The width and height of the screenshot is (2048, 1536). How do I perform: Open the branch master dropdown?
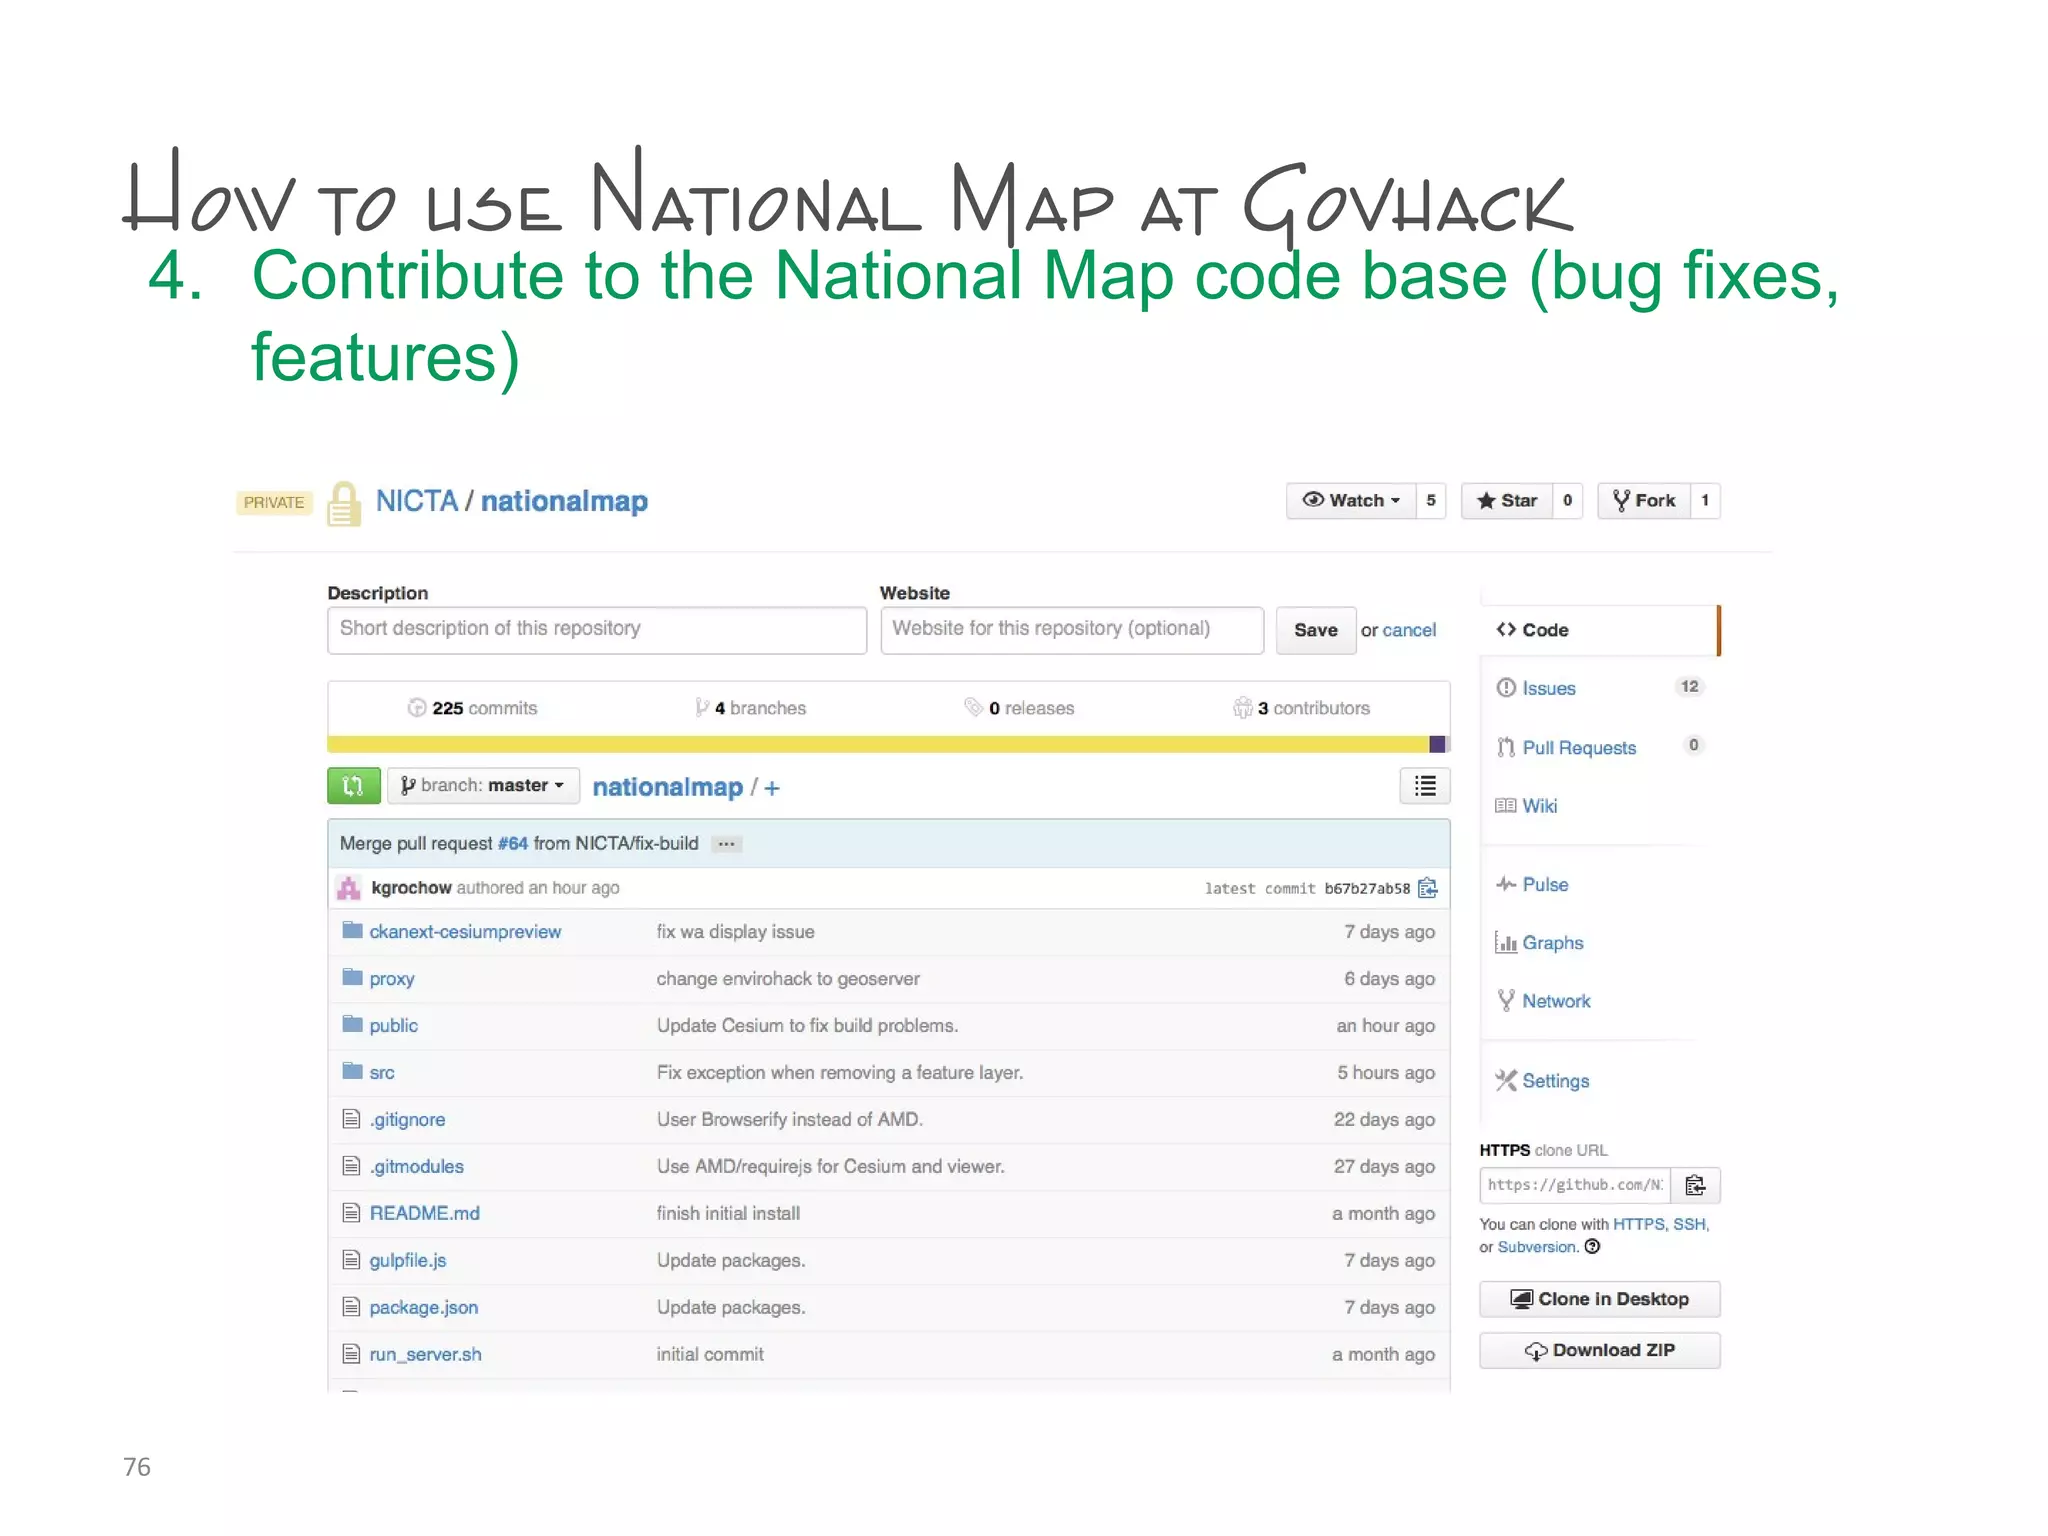click(x=483, y=786)
